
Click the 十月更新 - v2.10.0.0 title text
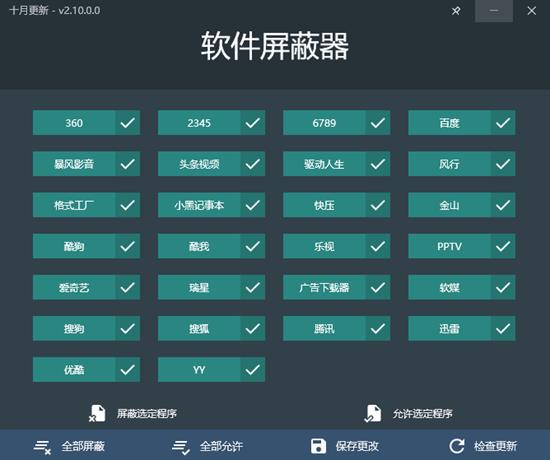coord(55,11)
